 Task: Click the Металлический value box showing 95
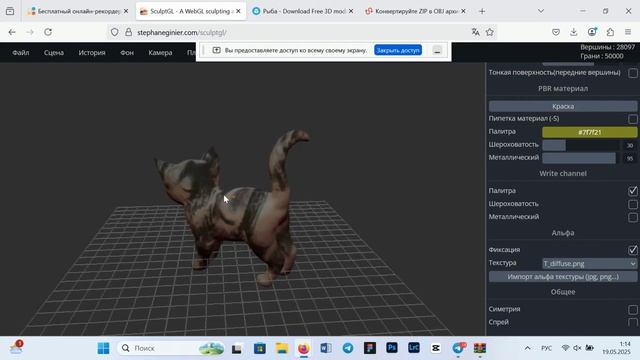click(629, 158)
